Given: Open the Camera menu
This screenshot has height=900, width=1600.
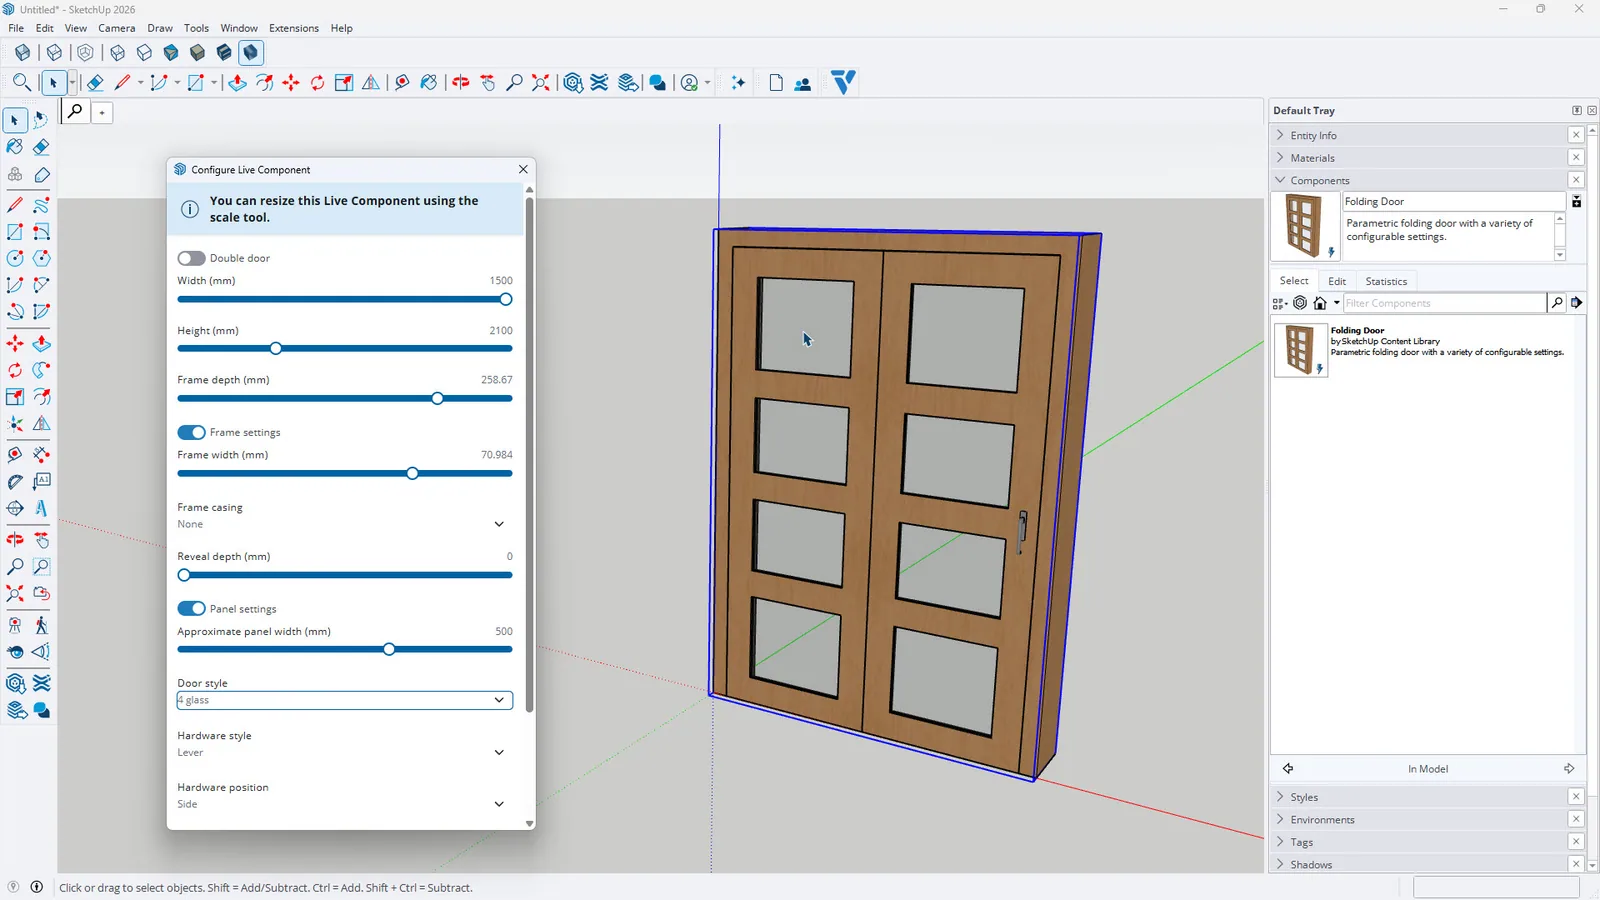Looking at the screenshot, I should pos(116,28).
